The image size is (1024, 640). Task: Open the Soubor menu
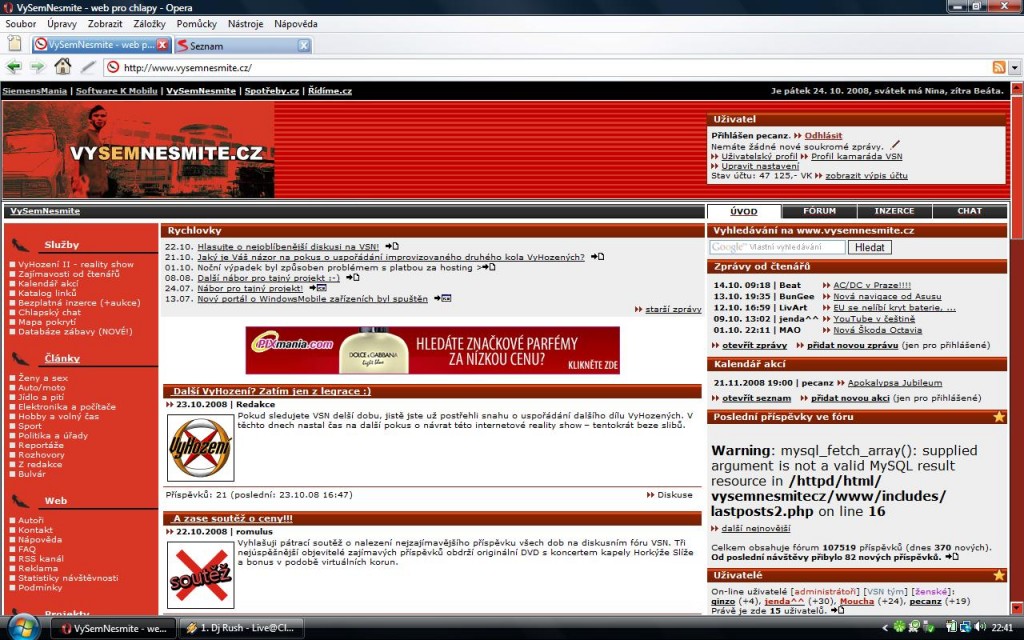[x=21, y=24]
